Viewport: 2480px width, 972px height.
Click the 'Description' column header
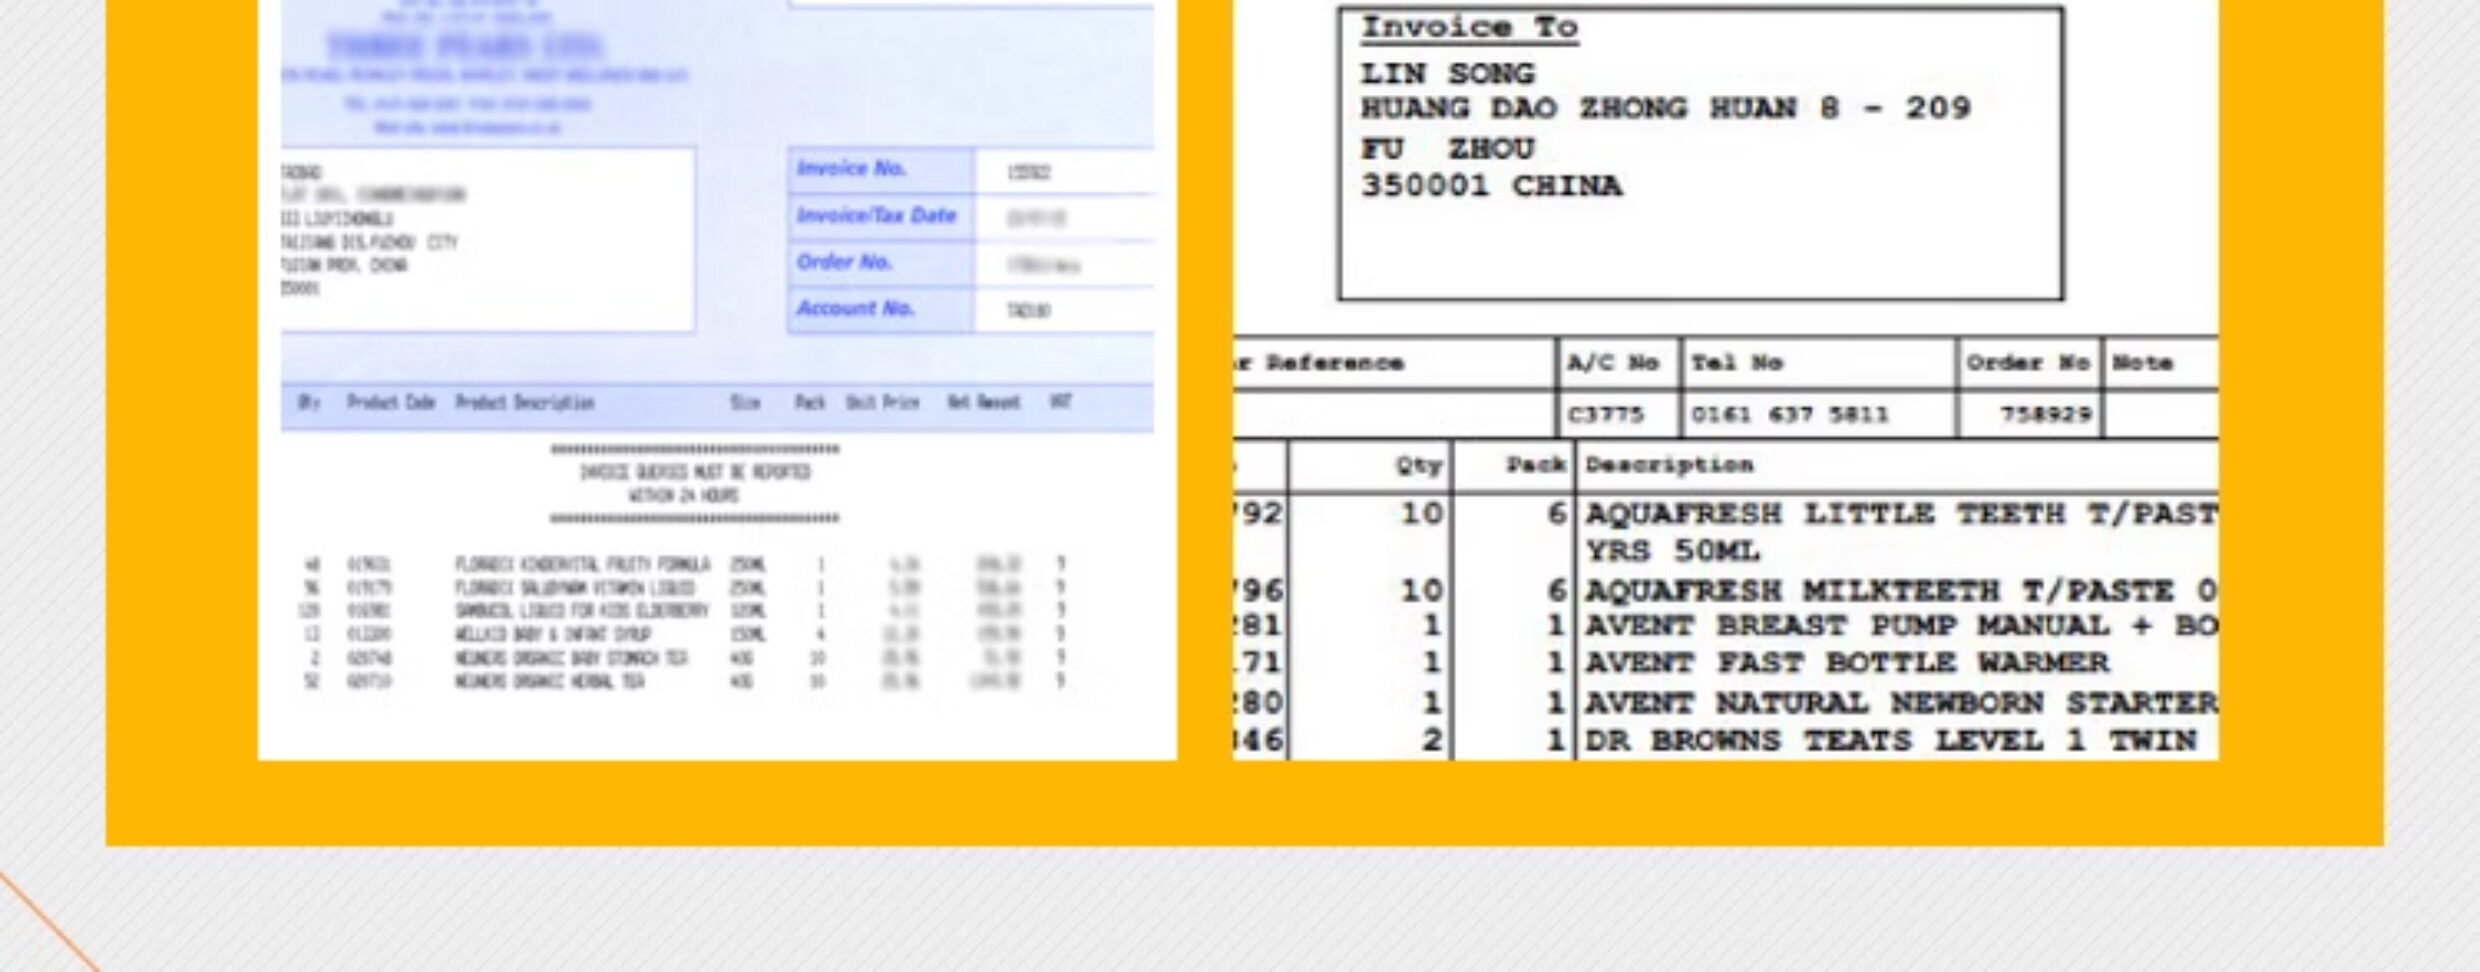(1669, 466)
